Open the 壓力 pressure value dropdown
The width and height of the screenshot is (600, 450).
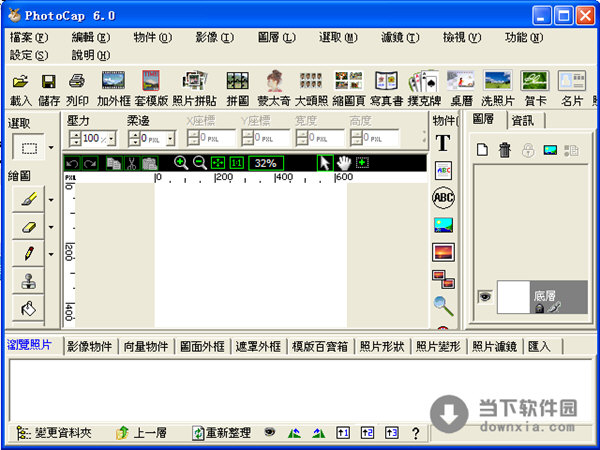(112, 138)
